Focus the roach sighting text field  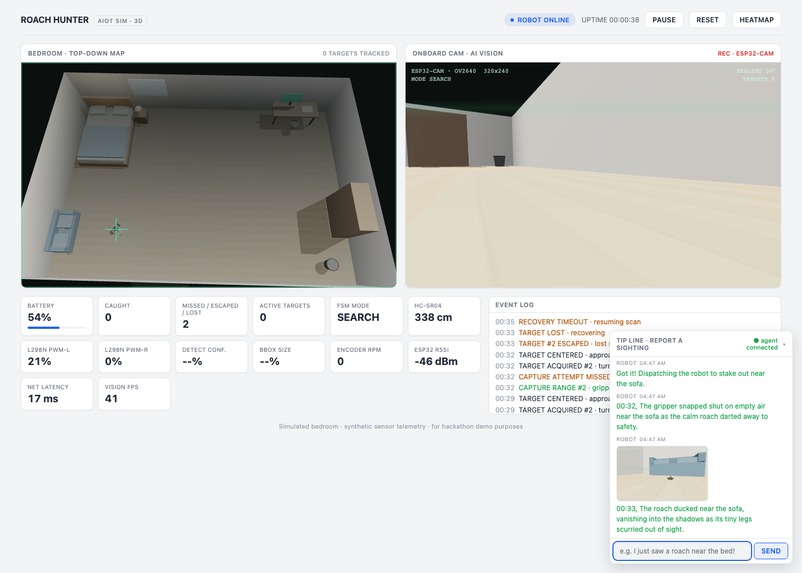pyautogui.click(x=682, y=551)
